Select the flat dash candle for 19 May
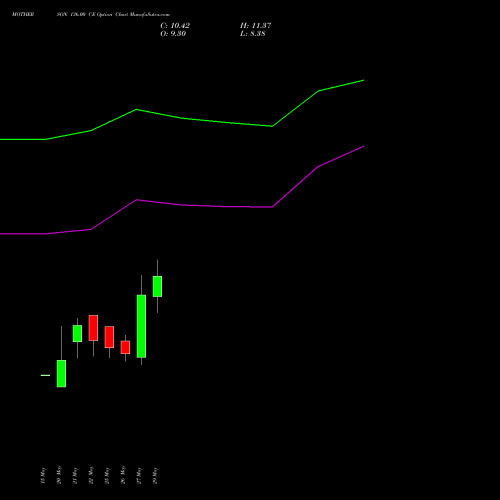Viewport: 500px width, 500px height. point(45,375)
